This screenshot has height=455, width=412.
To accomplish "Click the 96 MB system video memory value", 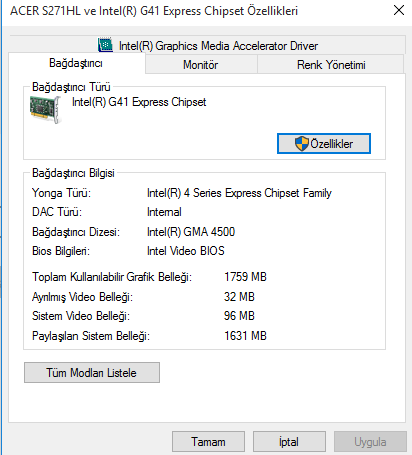I will coord(239,316).
